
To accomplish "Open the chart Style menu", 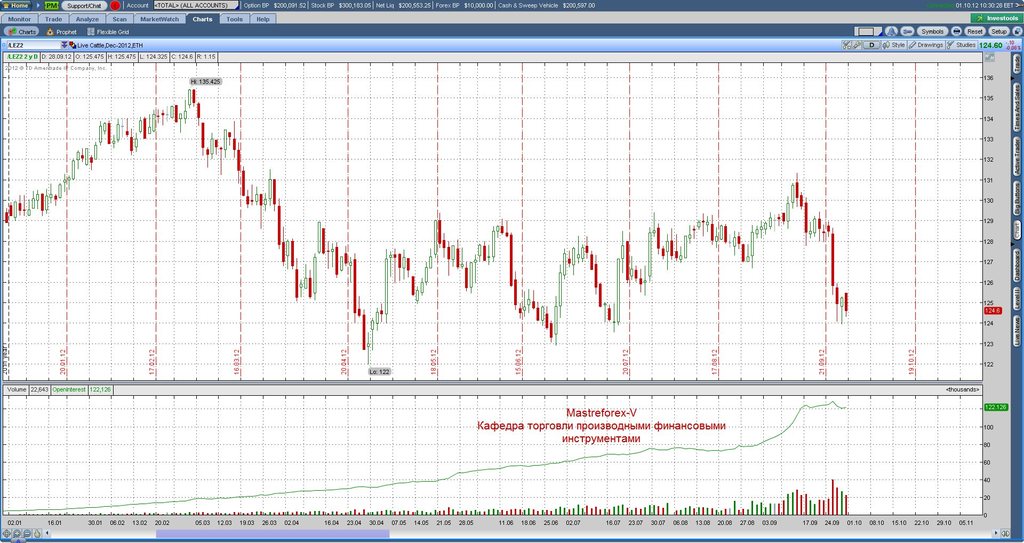I will (x=894, y=45).
